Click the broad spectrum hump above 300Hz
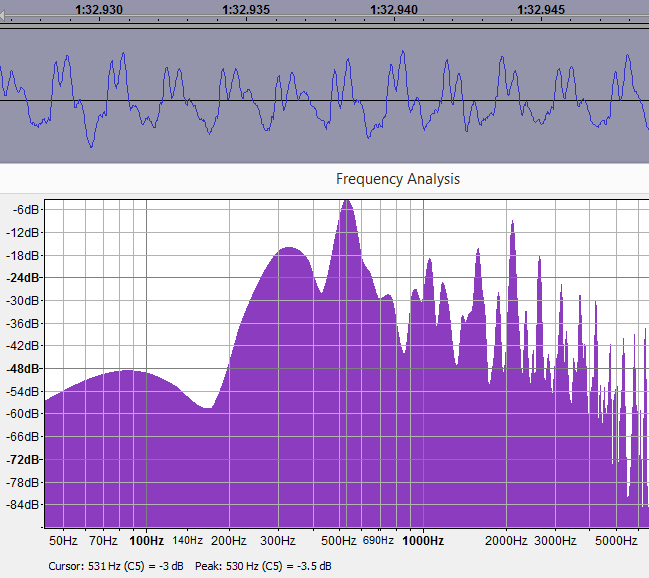649x578 pixels. coord(291,250)
